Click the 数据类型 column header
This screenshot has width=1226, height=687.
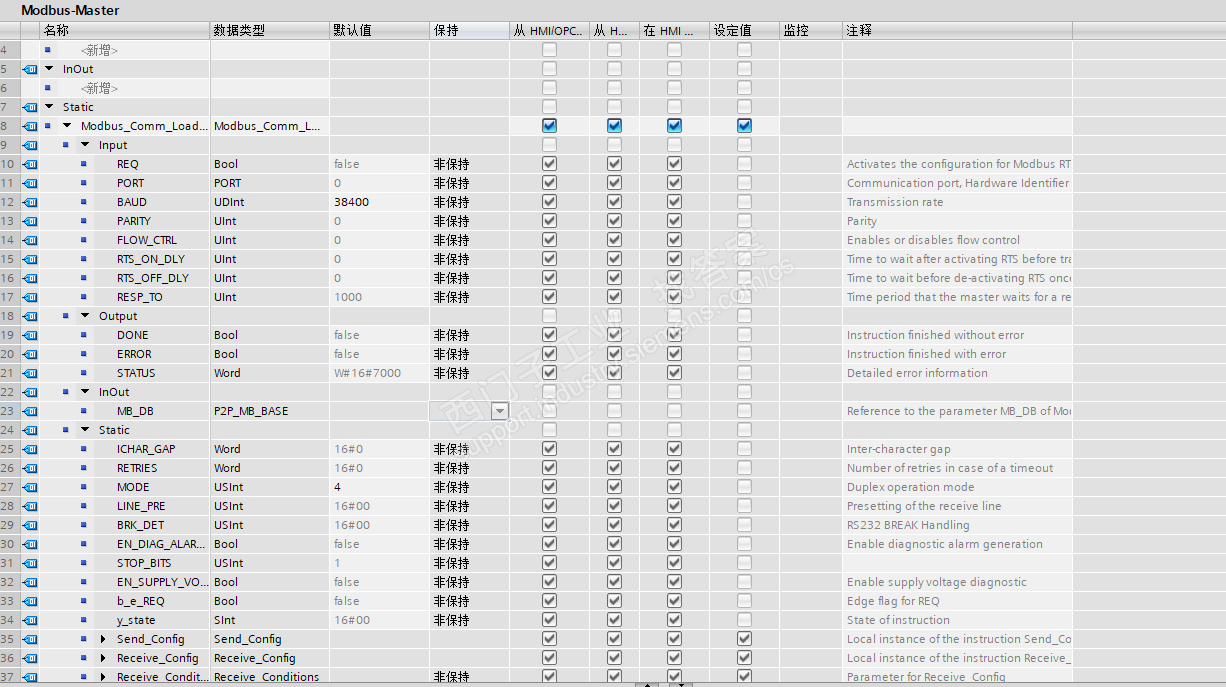tap(269, 31)
